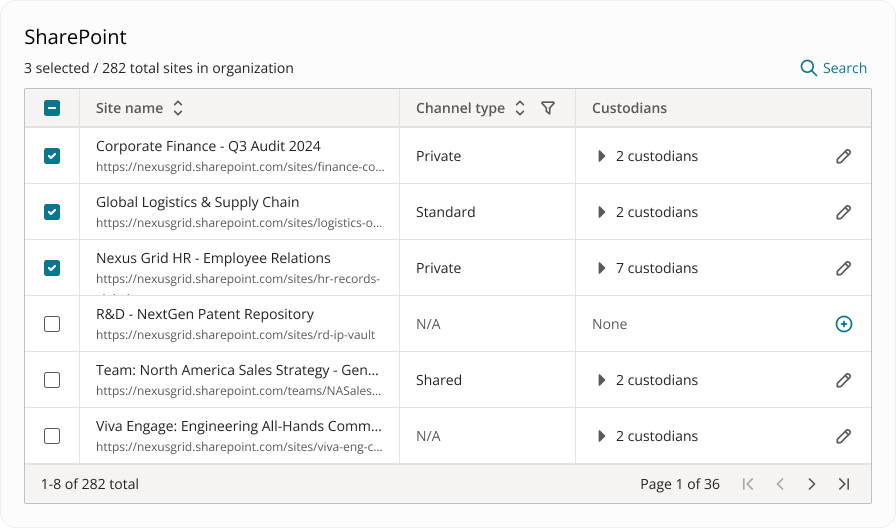Expand custodians for Corporate Finance Q3 Audit

click(x=601, y=156)
